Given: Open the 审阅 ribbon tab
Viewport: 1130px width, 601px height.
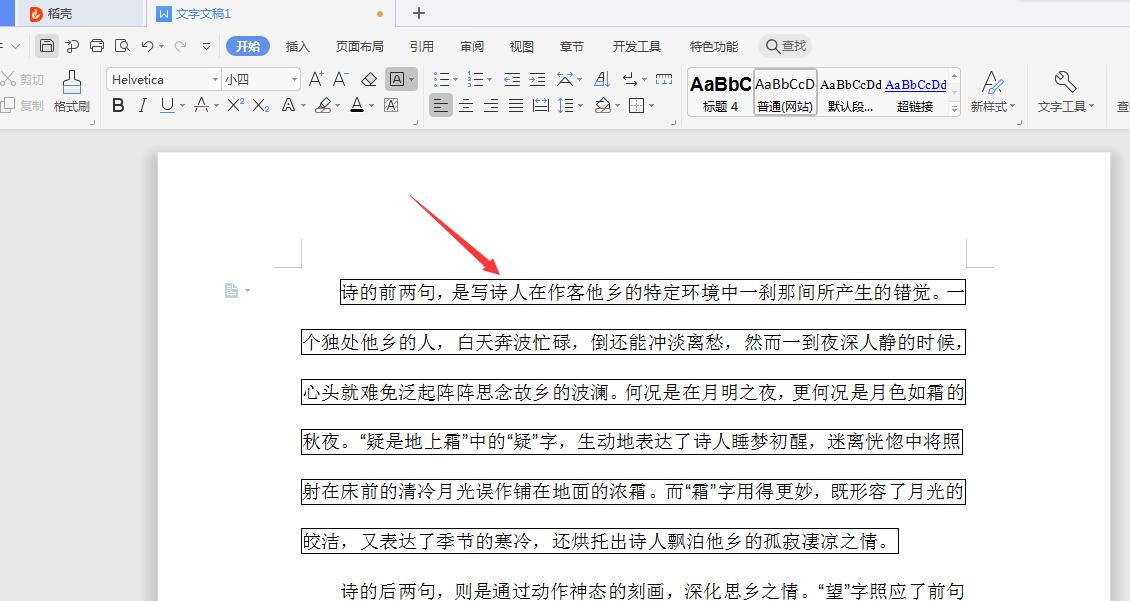Looking at the screenshot, I should pos(471,45).
